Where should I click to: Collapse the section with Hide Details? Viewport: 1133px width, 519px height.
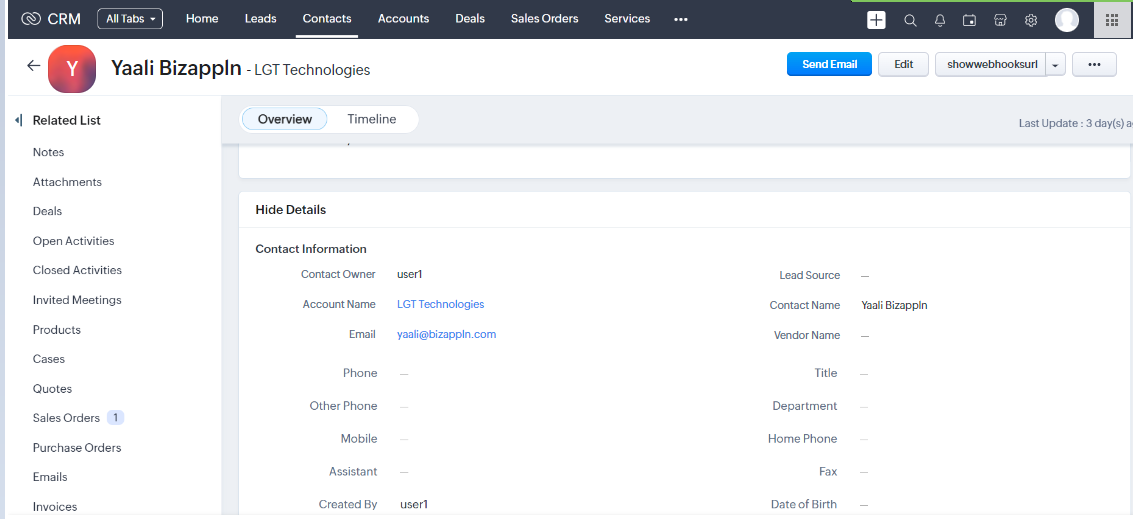click(291, 210)
